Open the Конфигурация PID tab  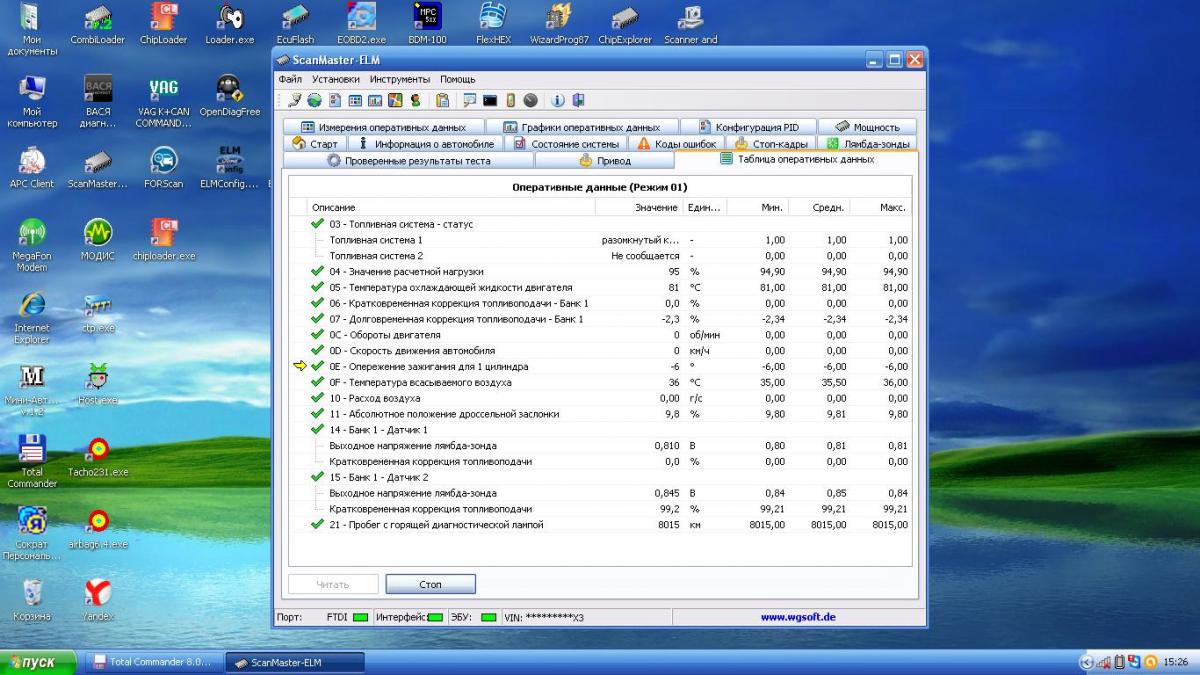(x=749, y=127)
